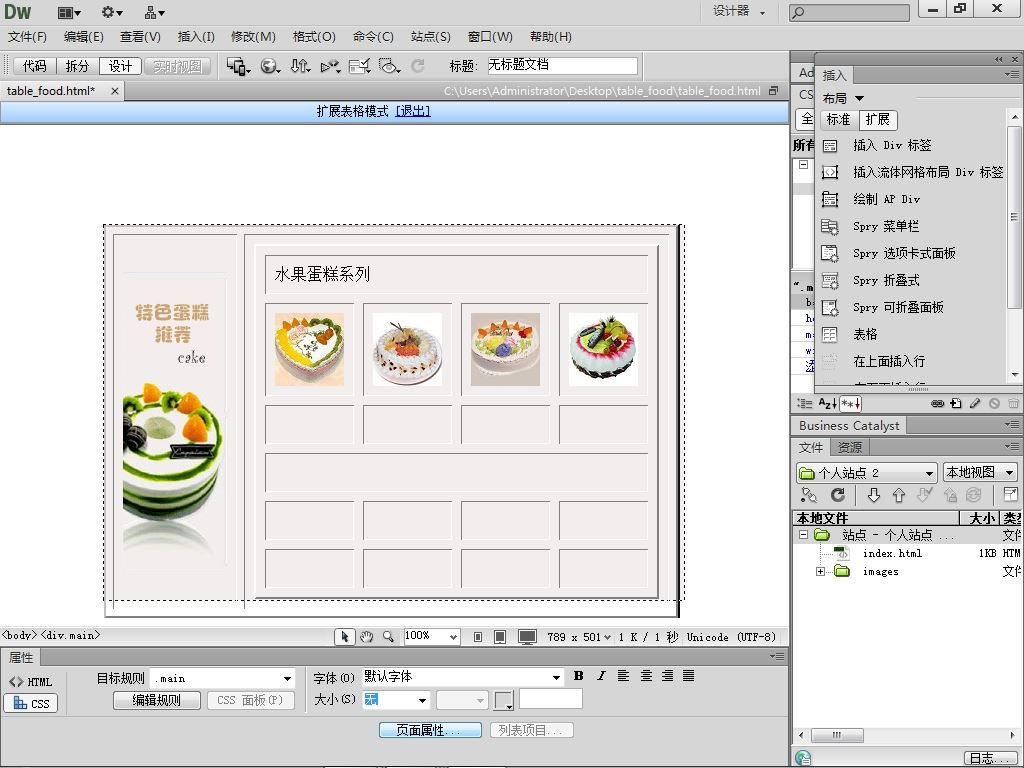Open the text color swatch picker

pyautogui.click(x=504, y=700)
